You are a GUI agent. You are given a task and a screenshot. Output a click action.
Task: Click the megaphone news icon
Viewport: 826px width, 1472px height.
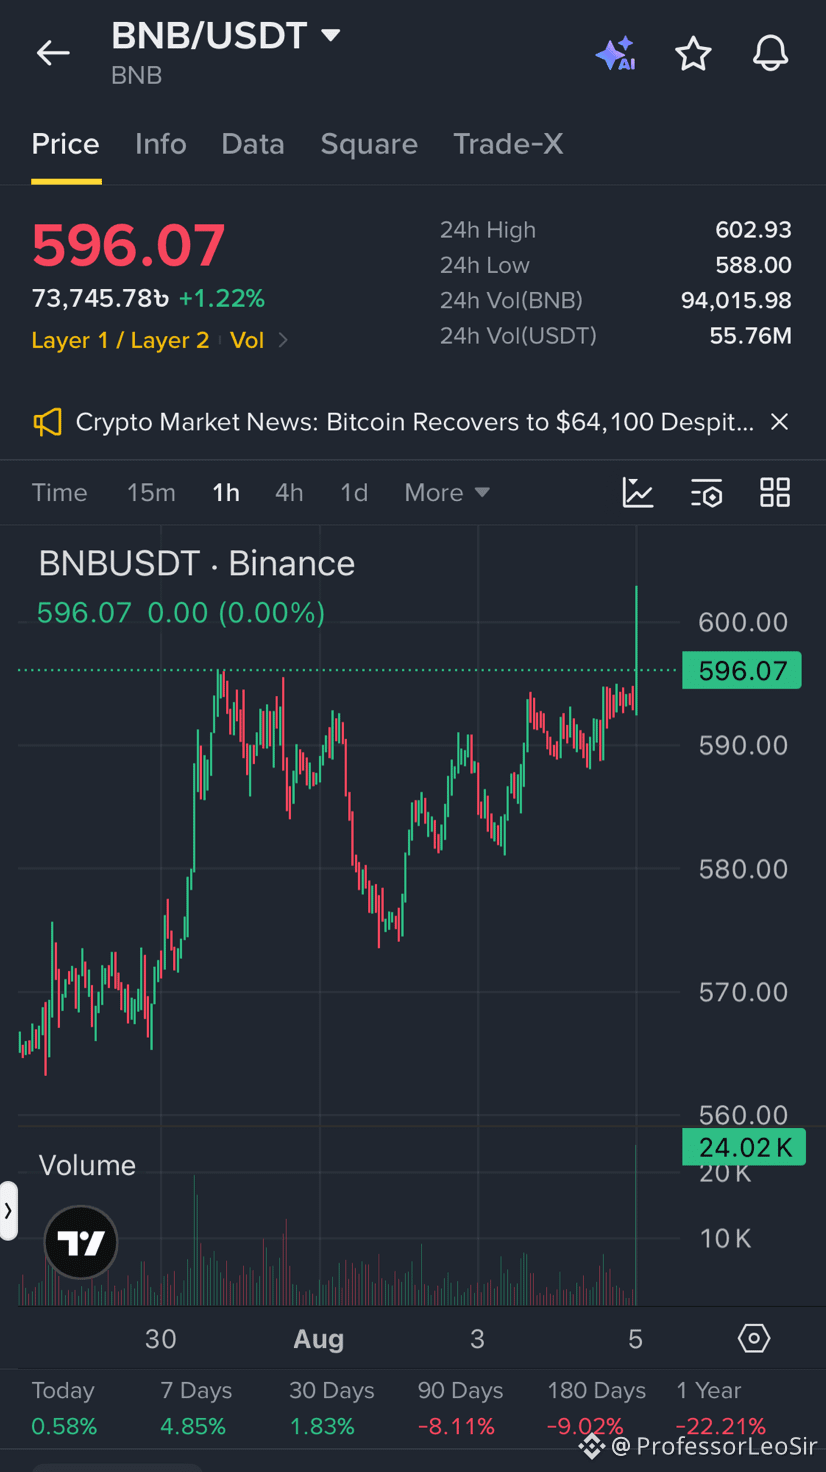(x=47, y=422)
